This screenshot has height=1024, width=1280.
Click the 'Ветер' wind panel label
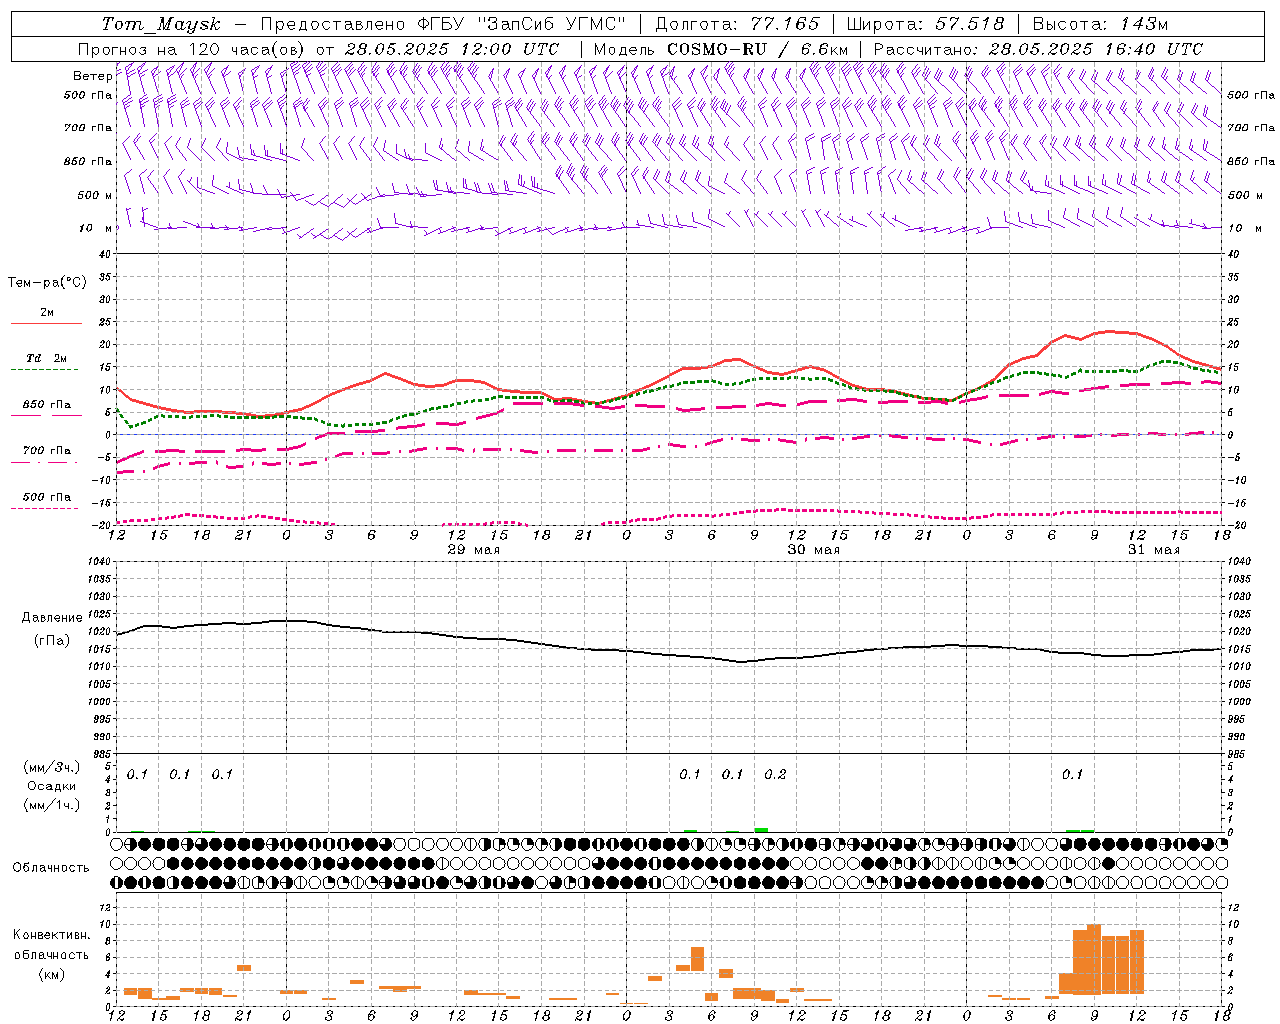coord(92,76)
